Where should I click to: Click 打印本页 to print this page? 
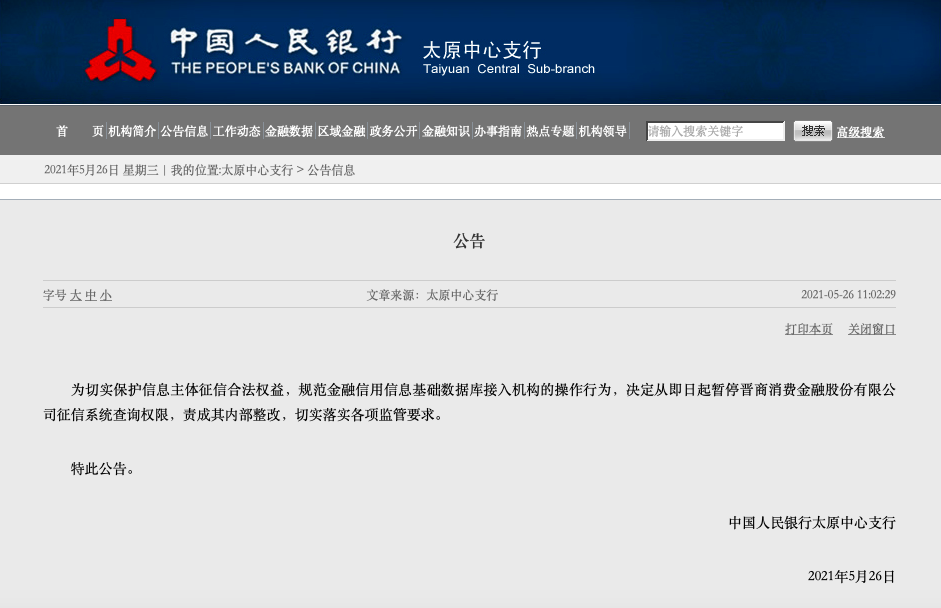coord(807,330)
